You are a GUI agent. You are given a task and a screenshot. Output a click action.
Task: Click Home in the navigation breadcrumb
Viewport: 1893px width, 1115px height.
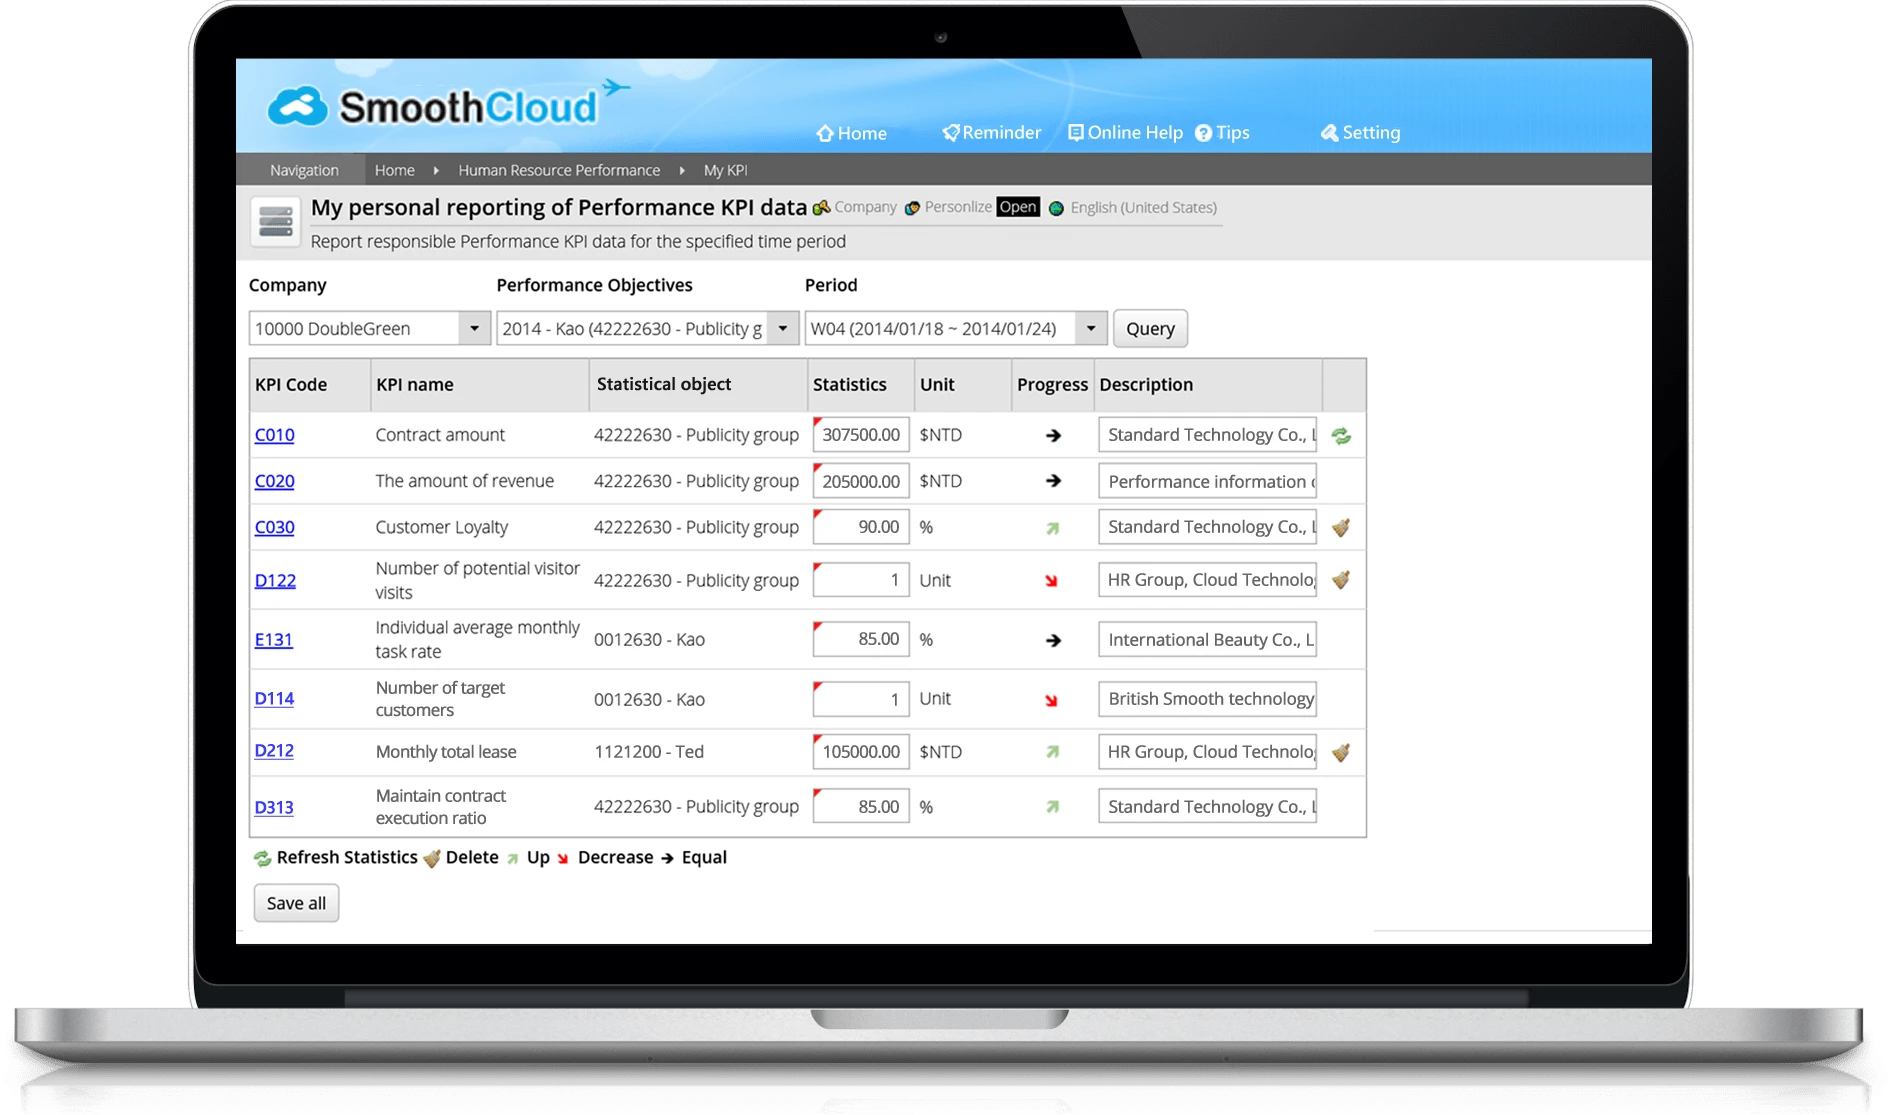[x=394, y=169]
